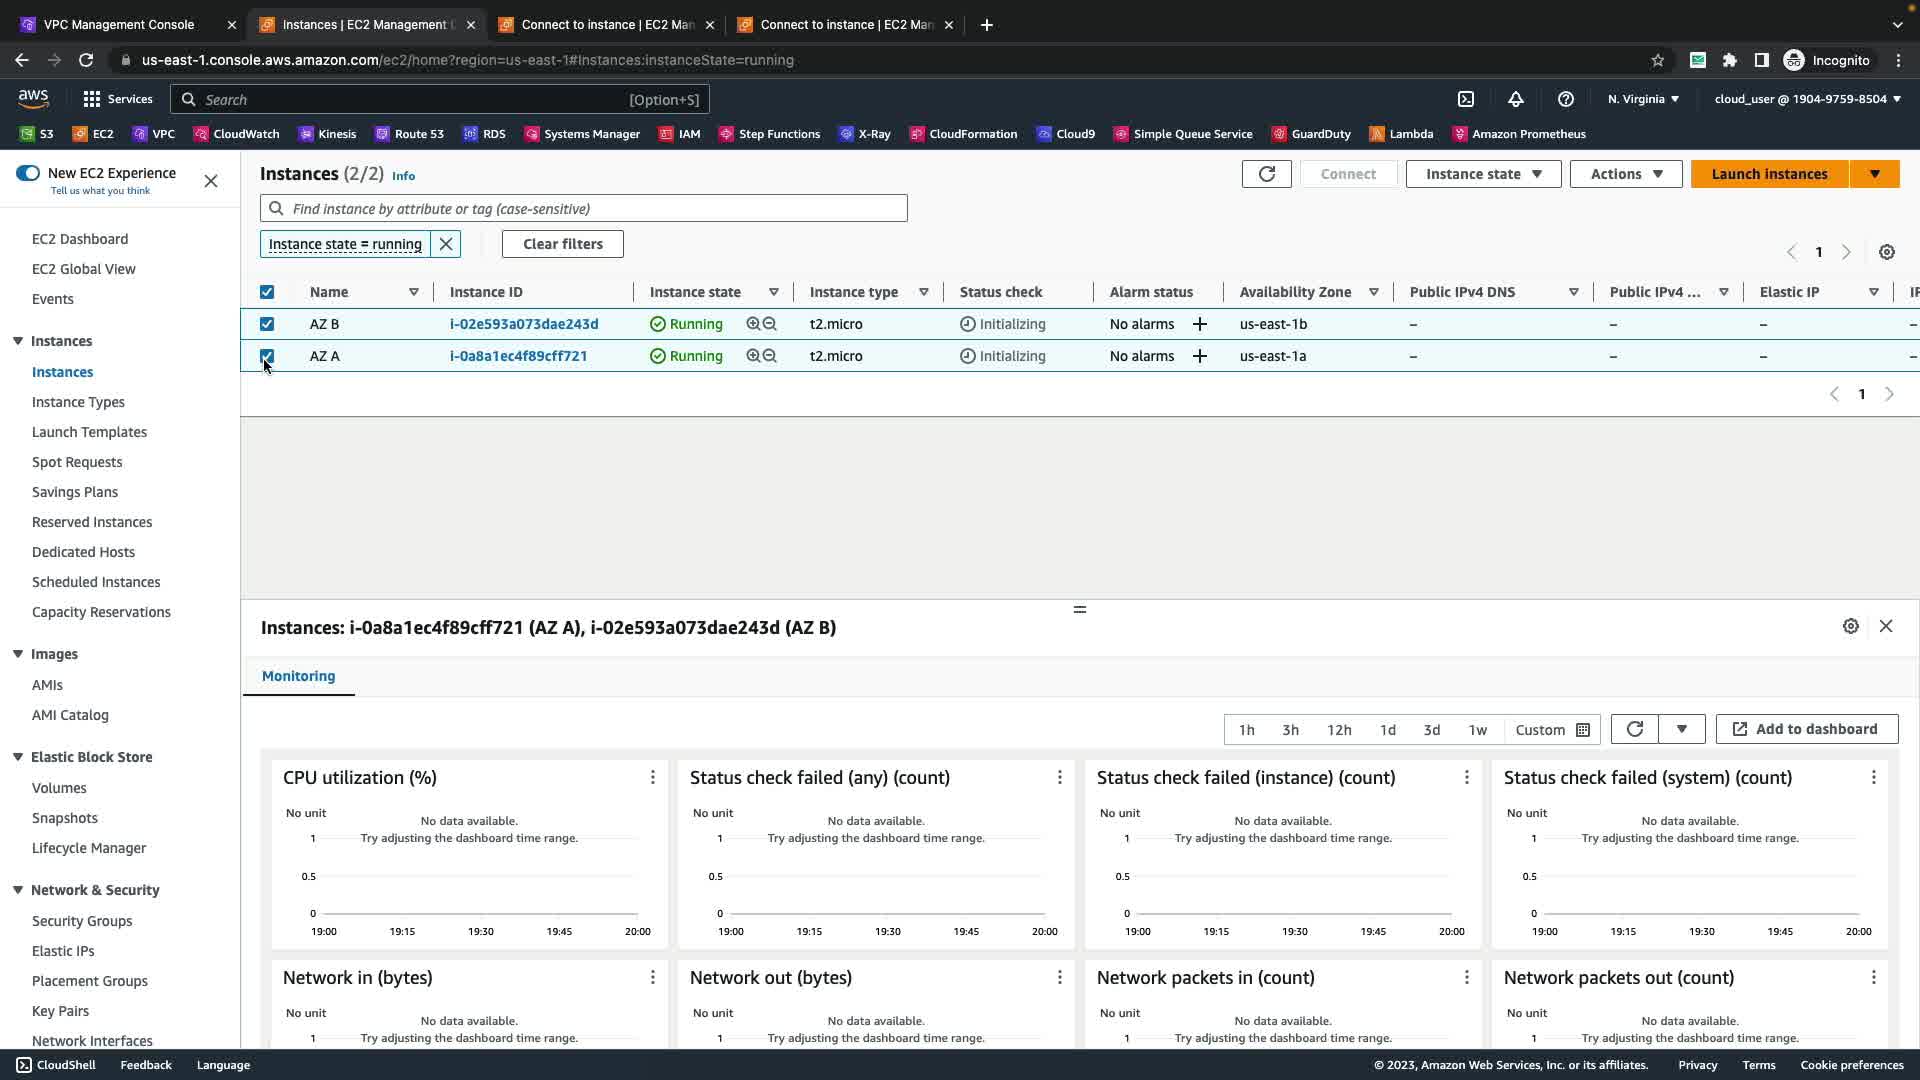Uncheck the AZ B instance checkbox
The image size is (1920, 1080).
267,324
